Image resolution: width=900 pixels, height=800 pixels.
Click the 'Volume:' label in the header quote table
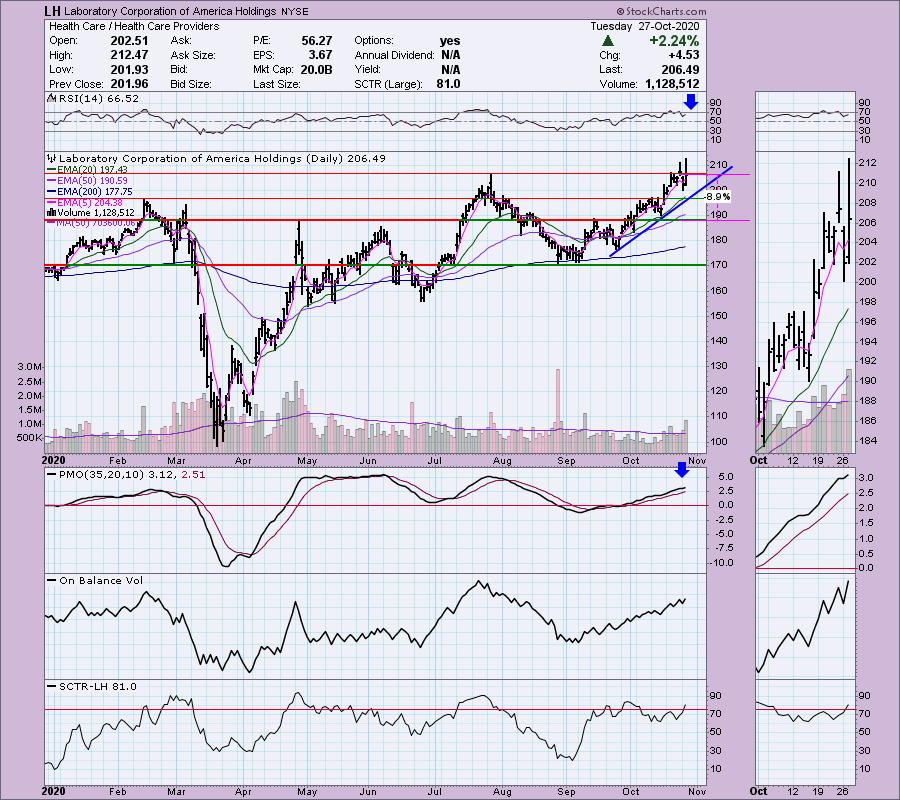click(x=618, y=84)
